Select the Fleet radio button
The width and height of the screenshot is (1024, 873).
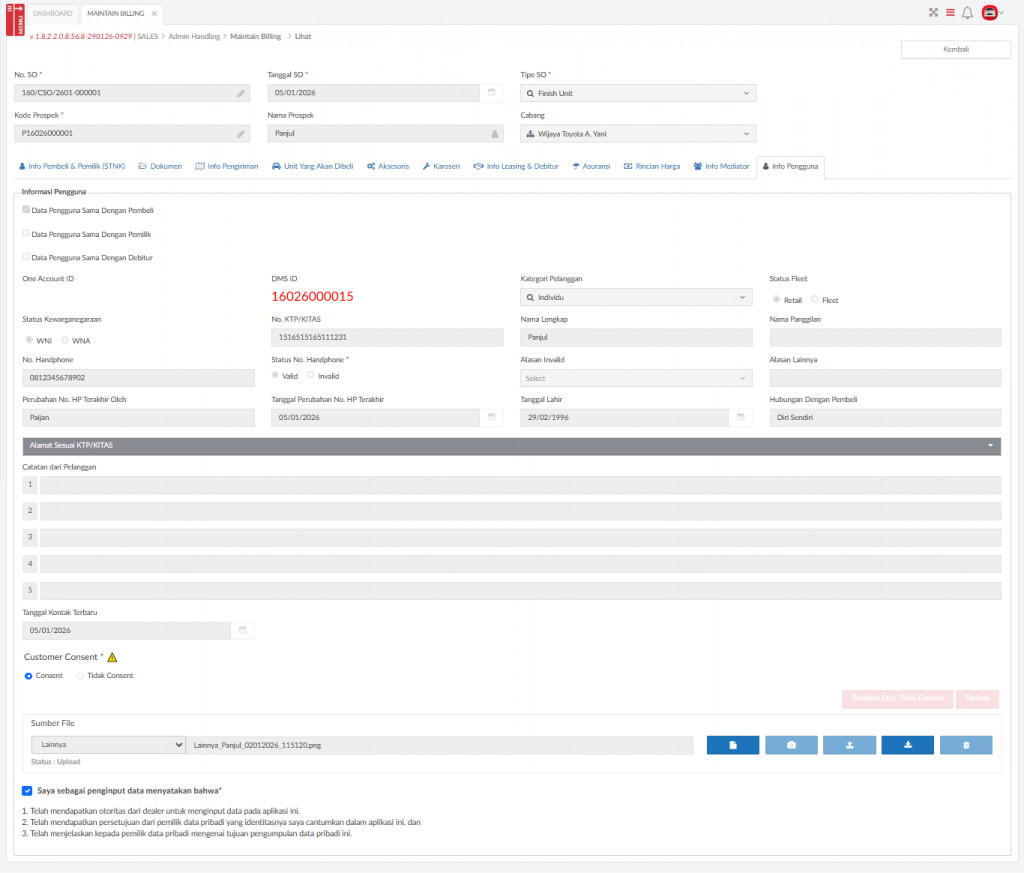814,300
